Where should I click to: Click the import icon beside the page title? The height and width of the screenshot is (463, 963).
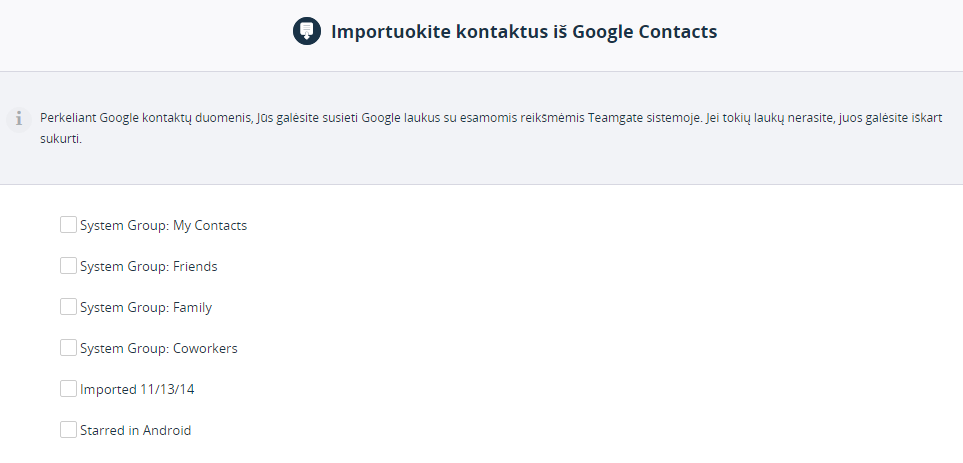306,31
